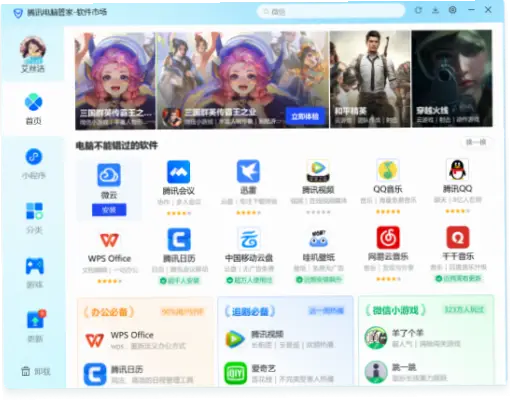Click the 腾讯会议 app icon

coord(179,172)
